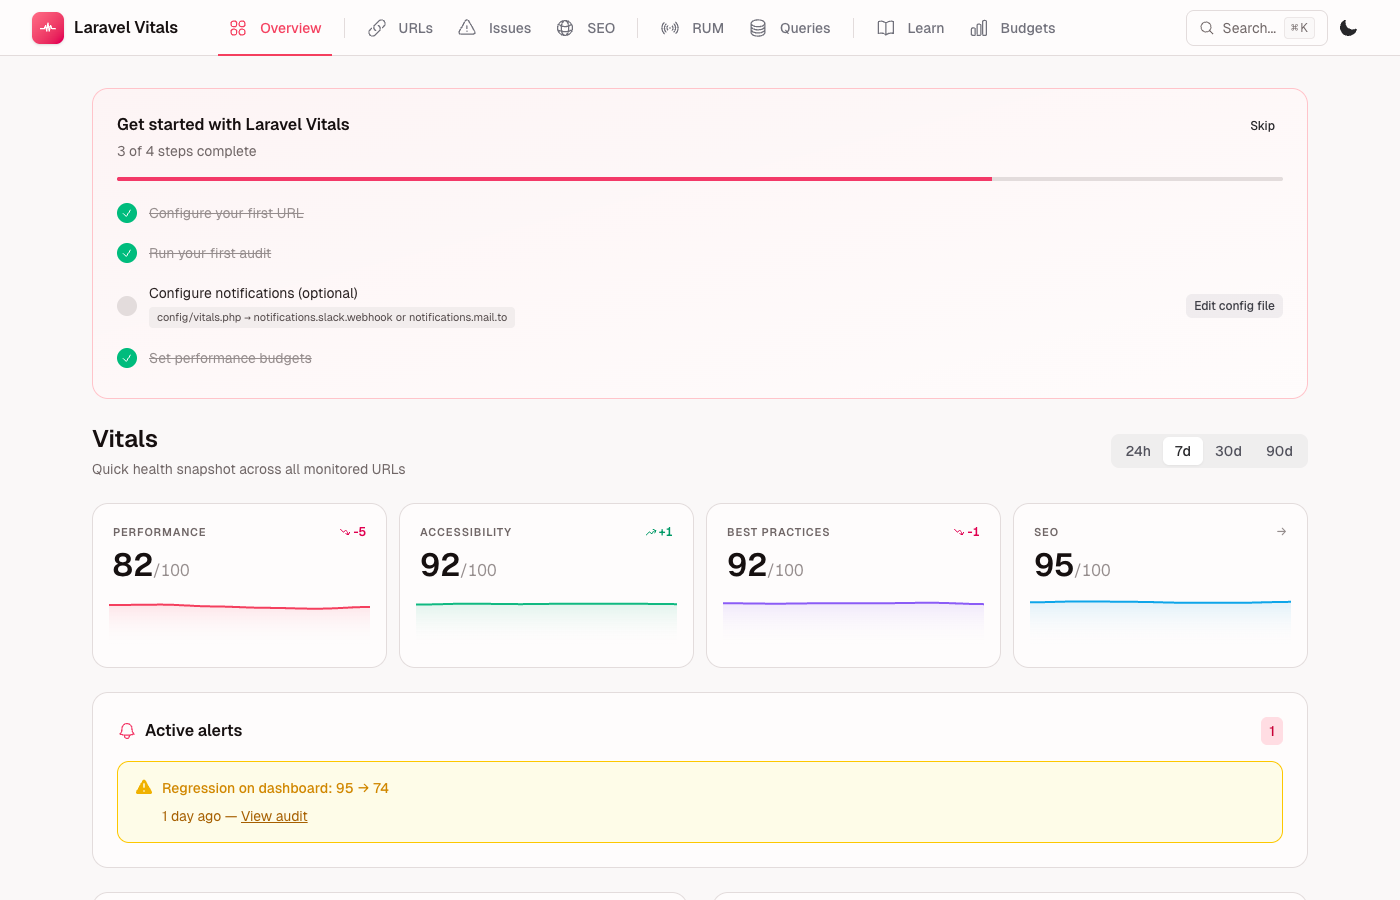
Task: Open the RUM tab
Action: (692, 28)
